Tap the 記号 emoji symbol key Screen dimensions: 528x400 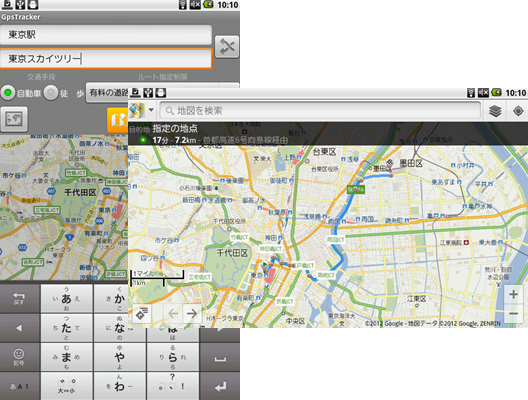pos(19,357)
